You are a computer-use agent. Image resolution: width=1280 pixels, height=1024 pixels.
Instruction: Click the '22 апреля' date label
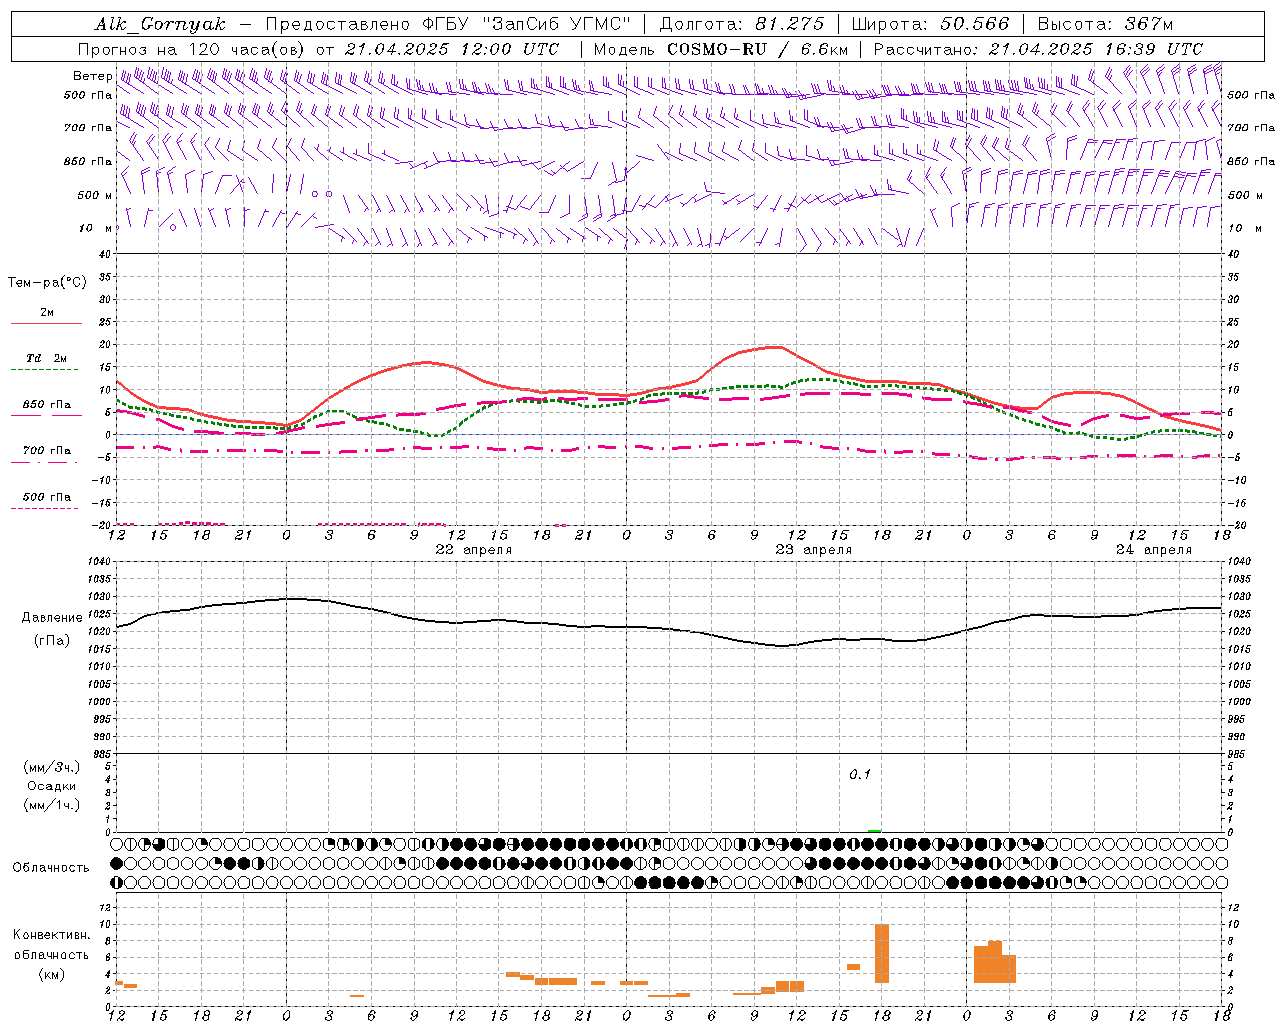(473, 549)
